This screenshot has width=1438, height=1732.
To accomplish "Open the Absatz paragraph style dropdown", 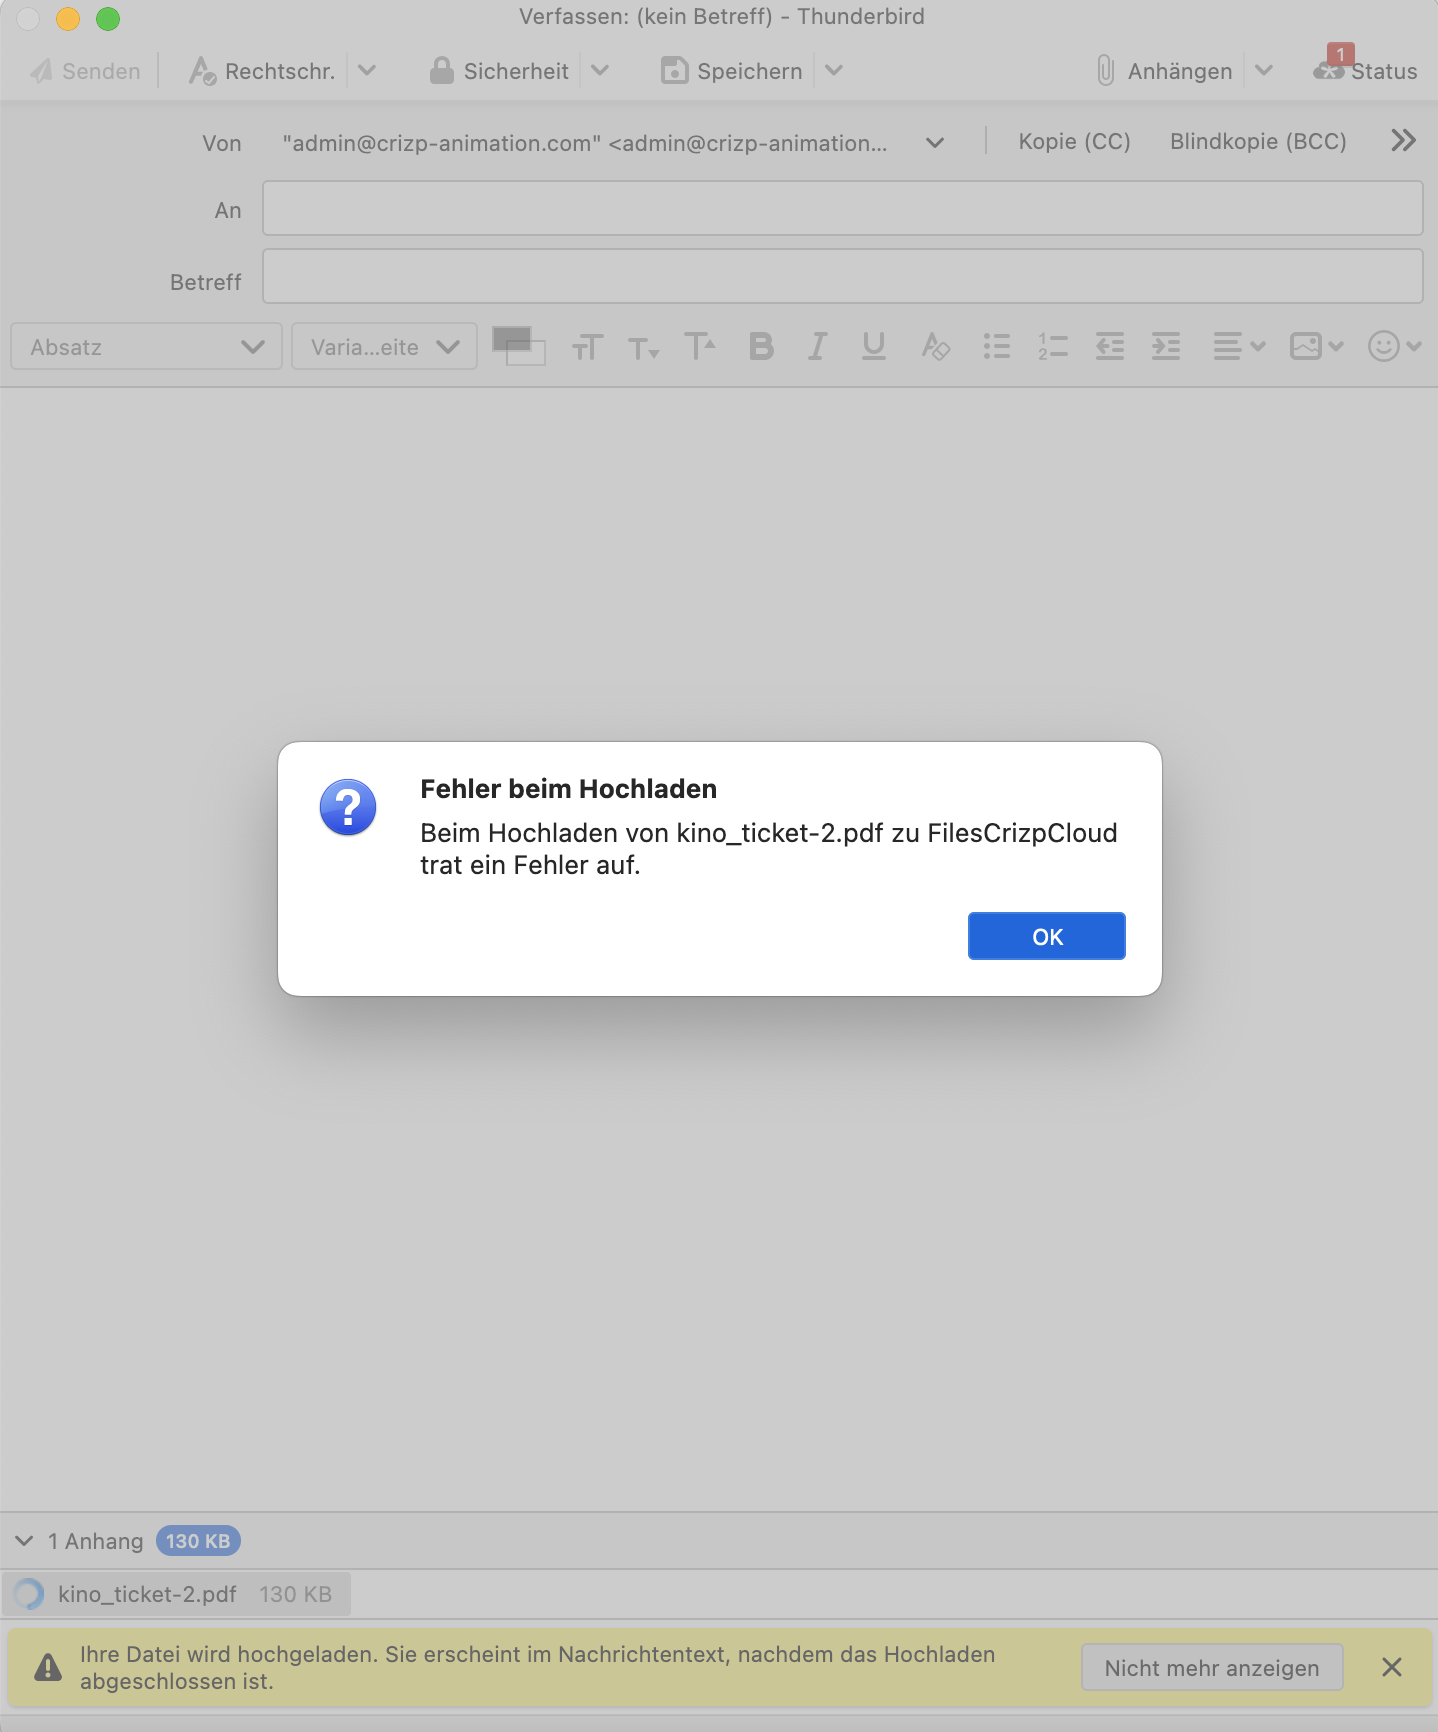I will (x=146, y=347).
